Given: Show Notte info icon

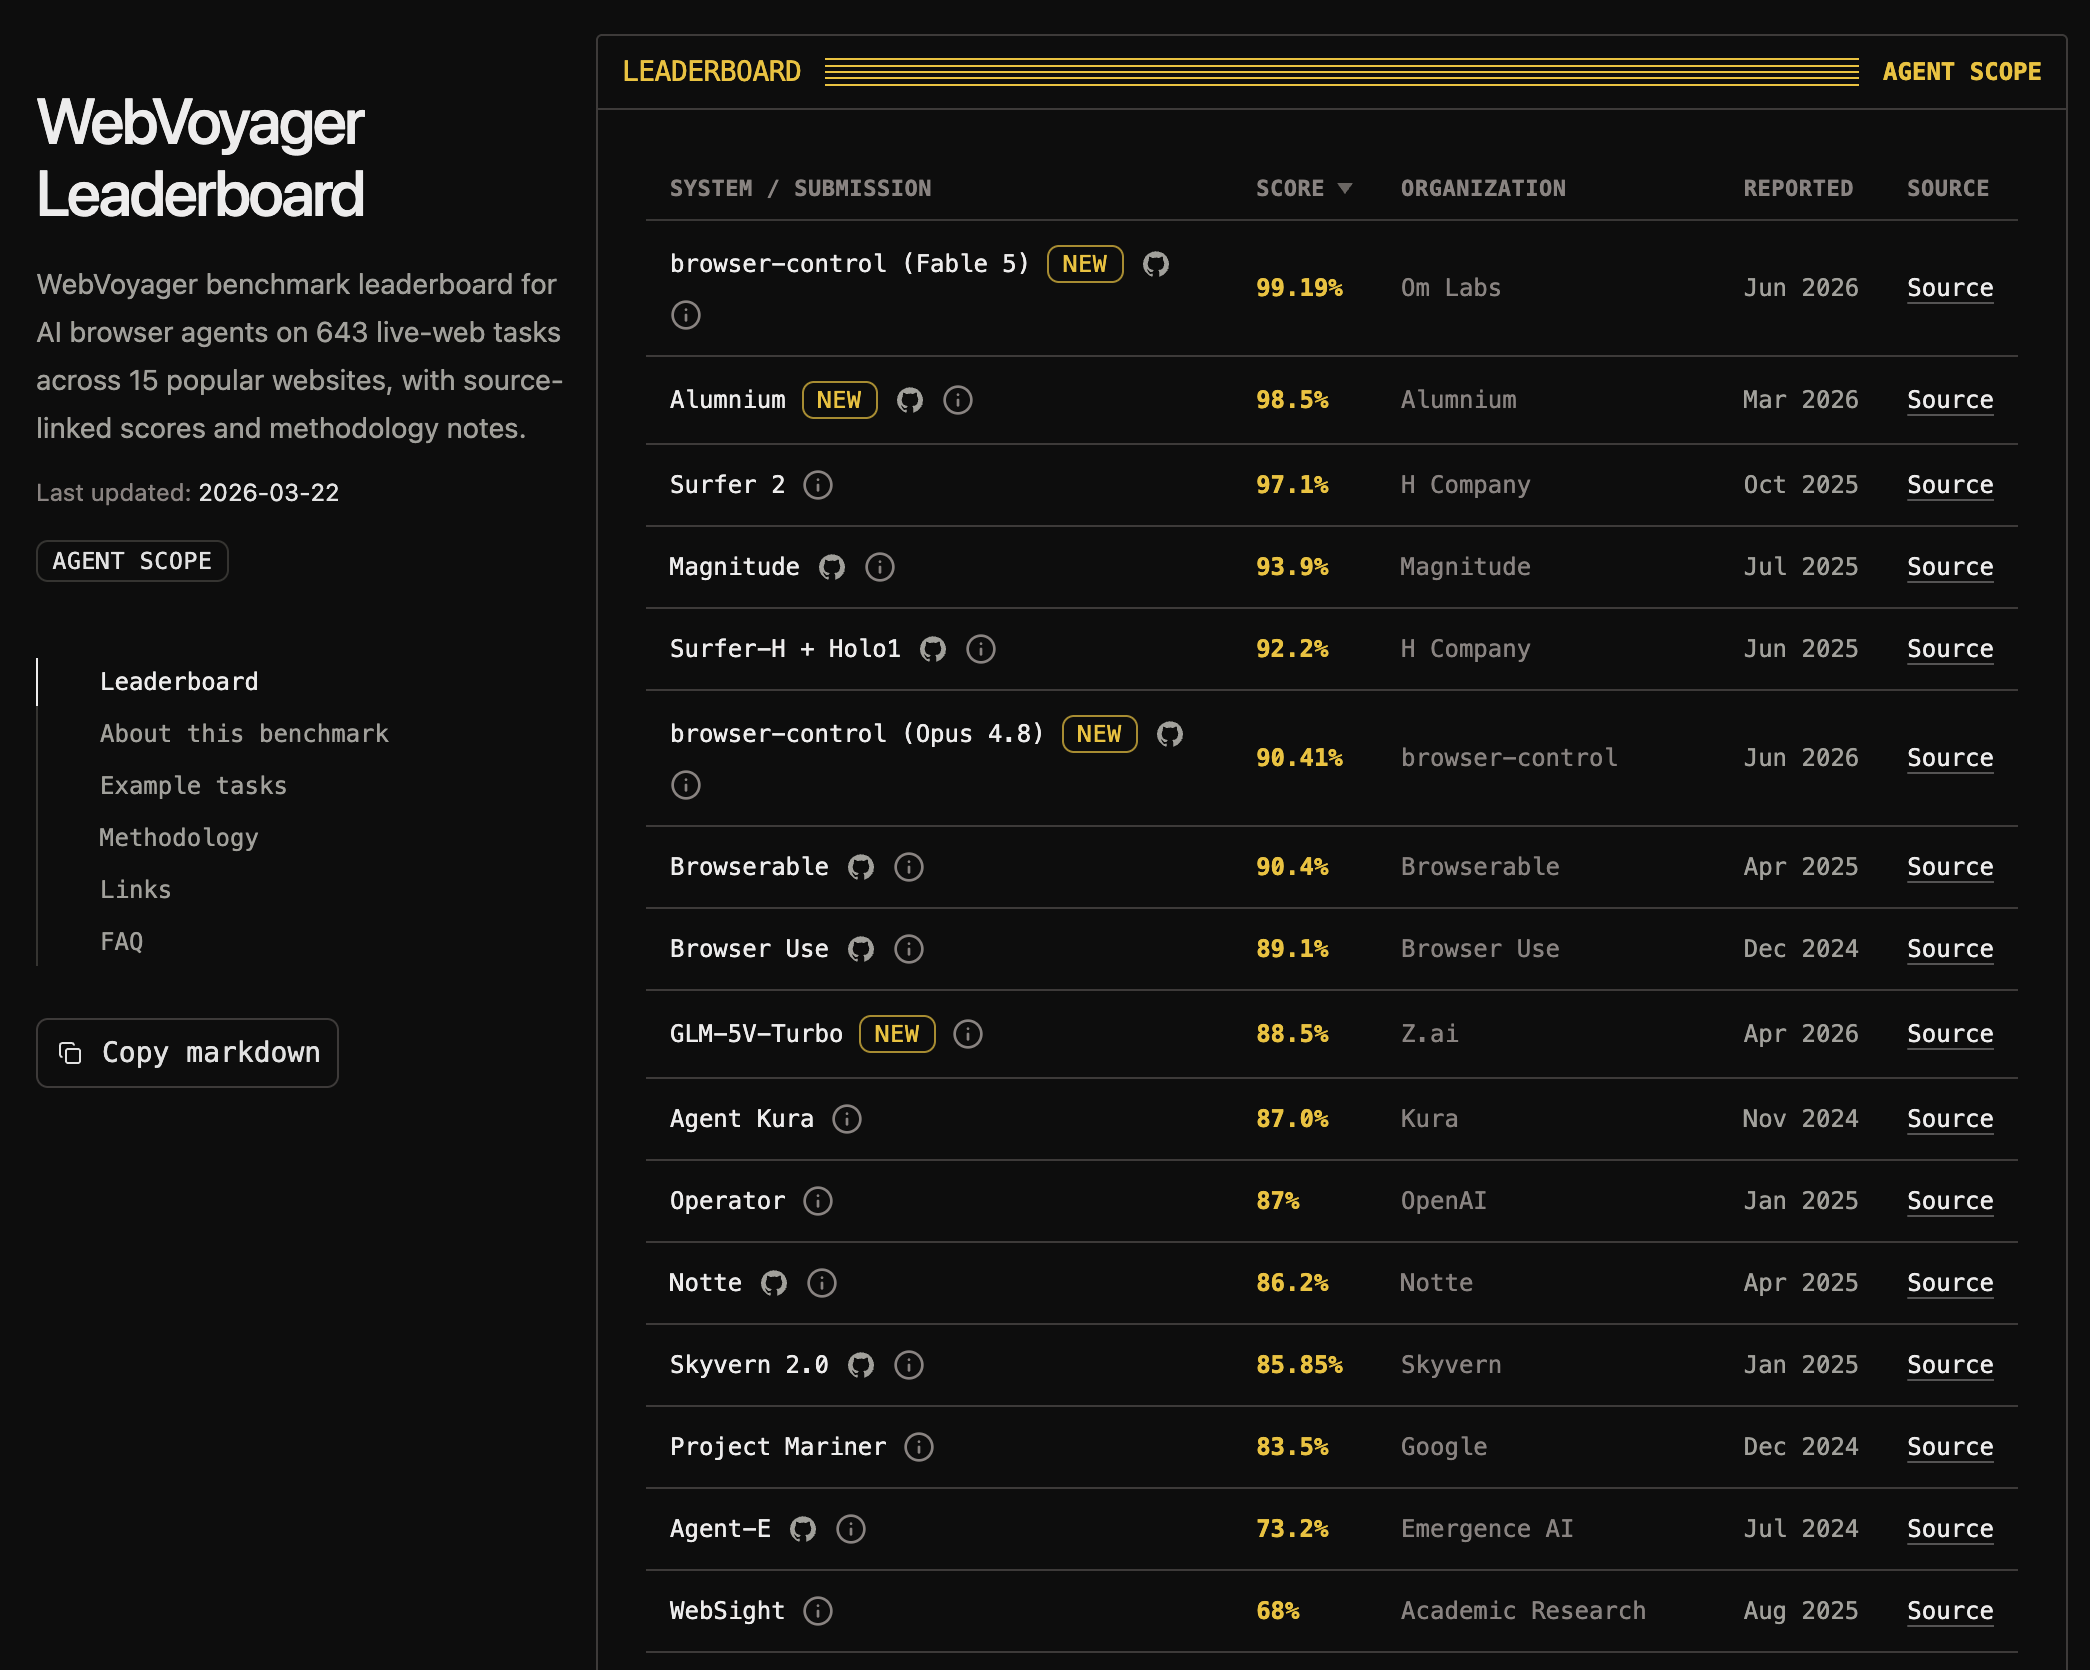Looking at the screenshot, I should 822,1283.
